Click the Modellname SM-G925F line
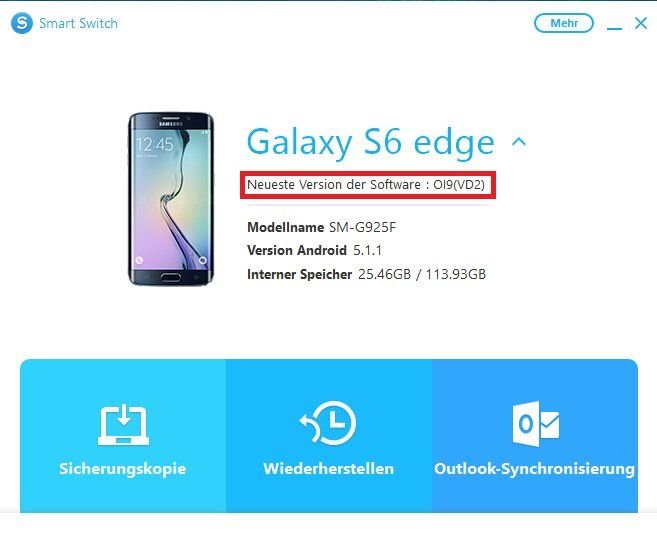657x533 pixels. [321, 227]
